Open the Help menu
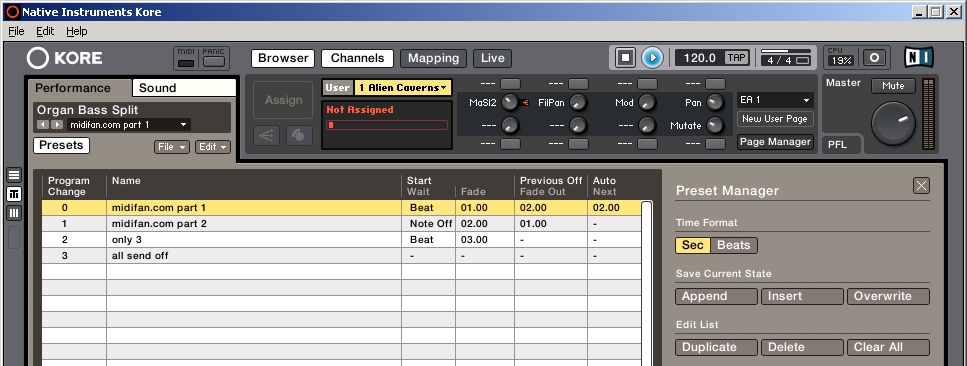The width and height of the screenshot is (967, 366). click(x=76, y=31)
